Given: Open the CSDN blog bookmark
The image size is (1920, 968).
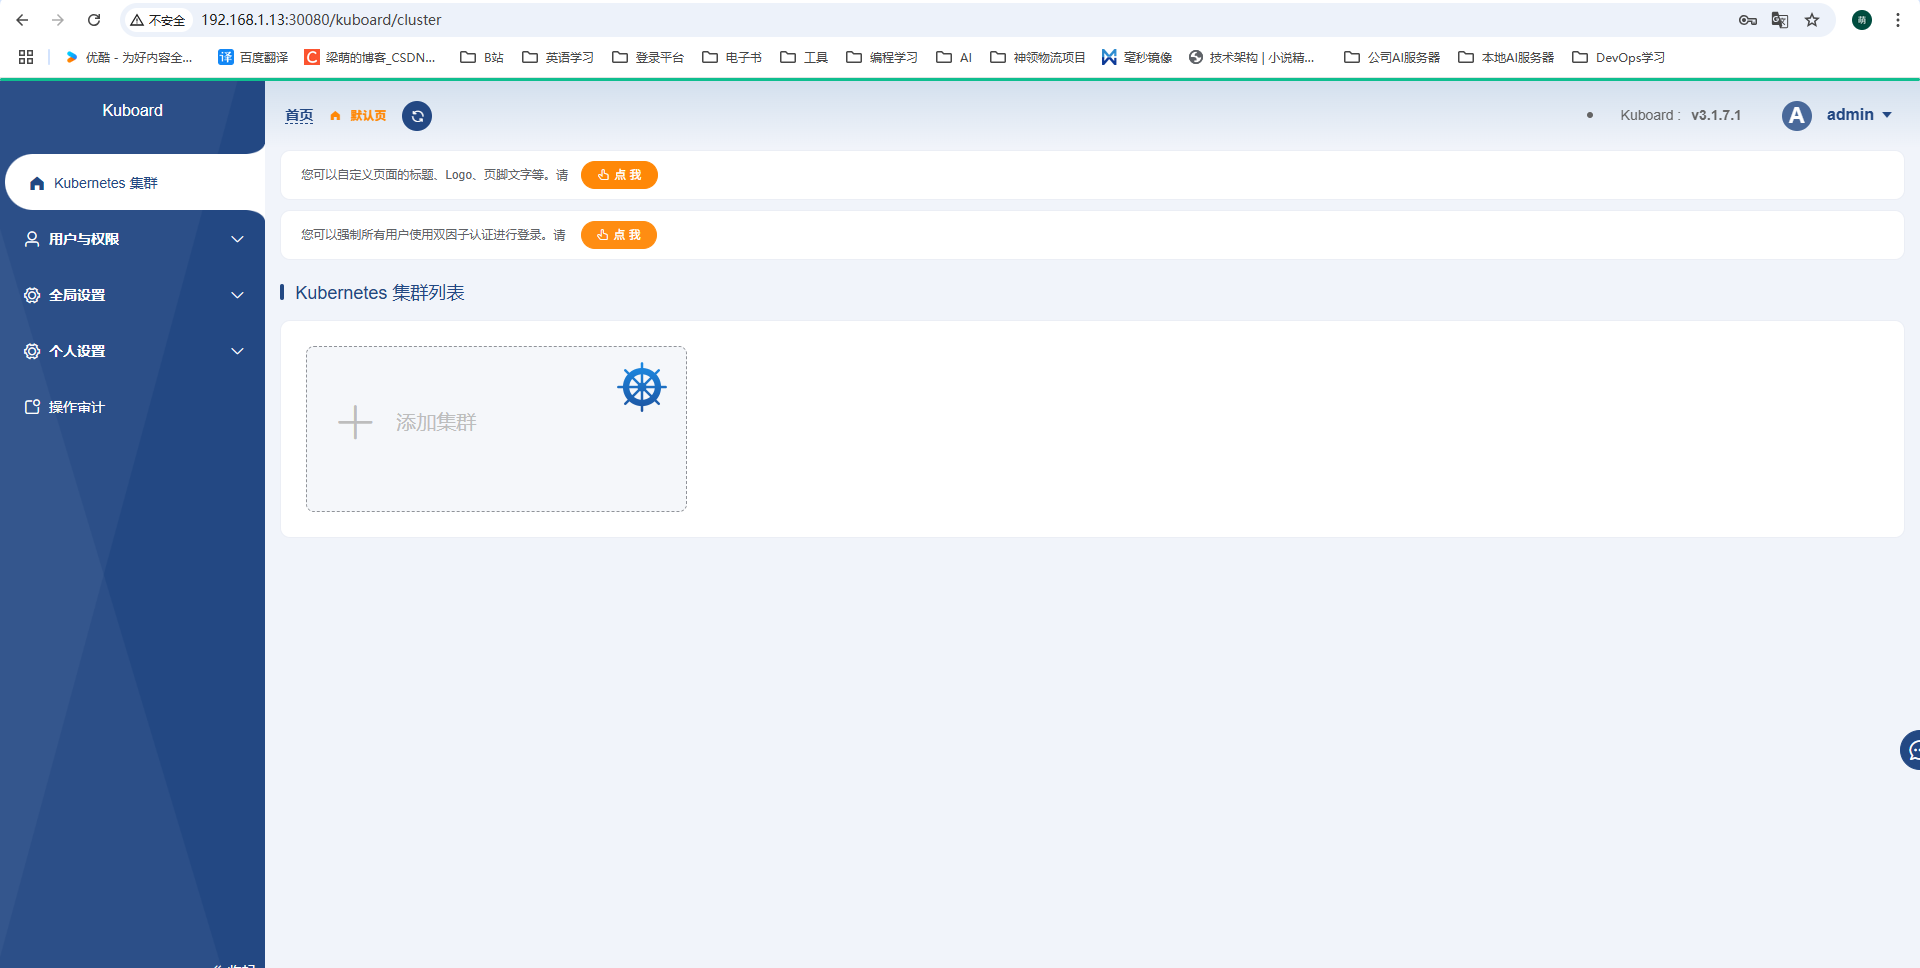Looking at the screenshot, I should 370,57.
